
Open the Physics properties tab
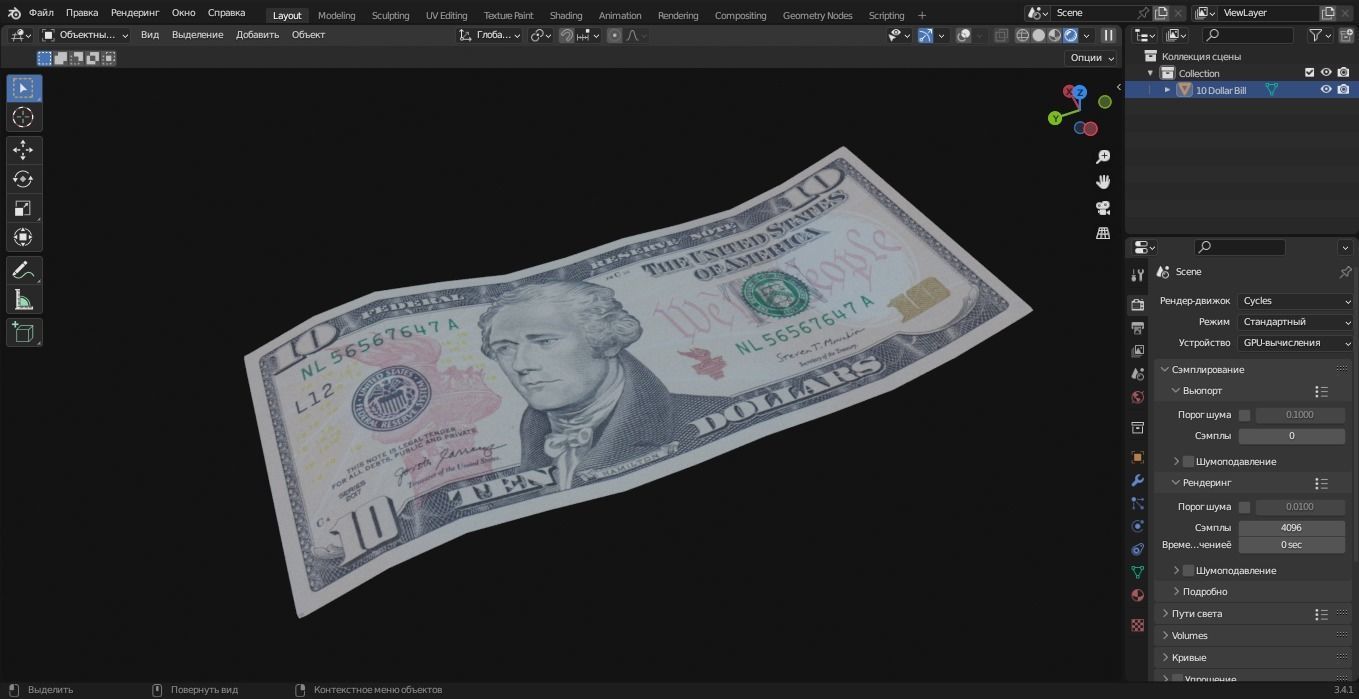pos(1137,526)
